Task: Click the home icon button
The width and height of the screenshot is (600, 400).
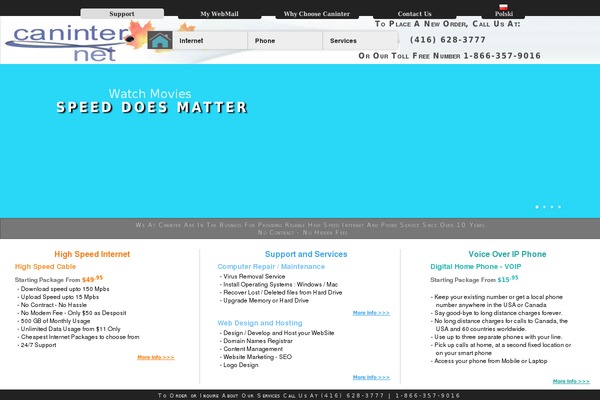Action: click(160, 40)
